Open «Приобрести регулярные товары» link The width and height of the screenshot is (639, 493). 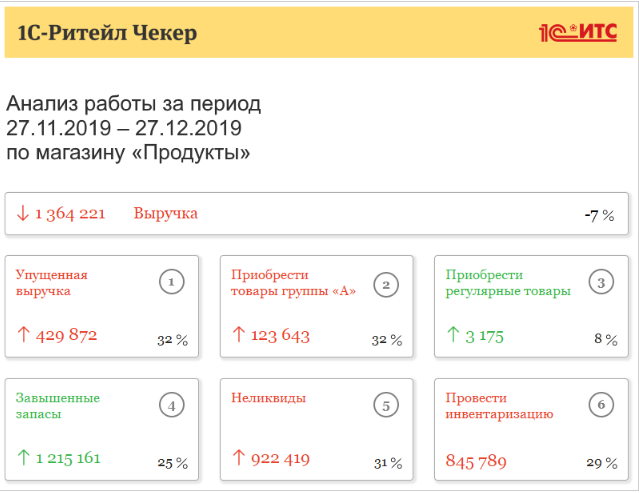(508, 283)
